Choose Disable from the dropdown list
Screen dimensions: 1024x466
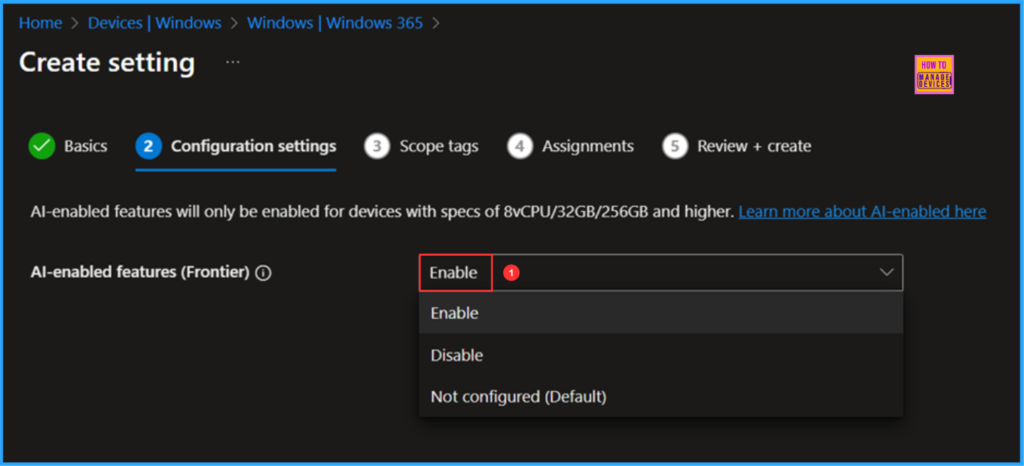(x=661, y=355)
